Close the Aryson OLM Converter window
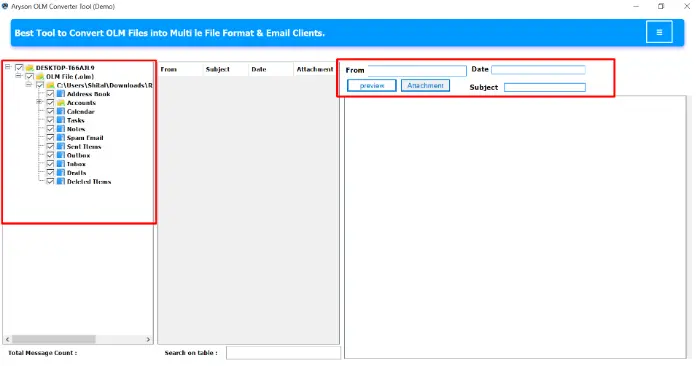 [687, 6]
